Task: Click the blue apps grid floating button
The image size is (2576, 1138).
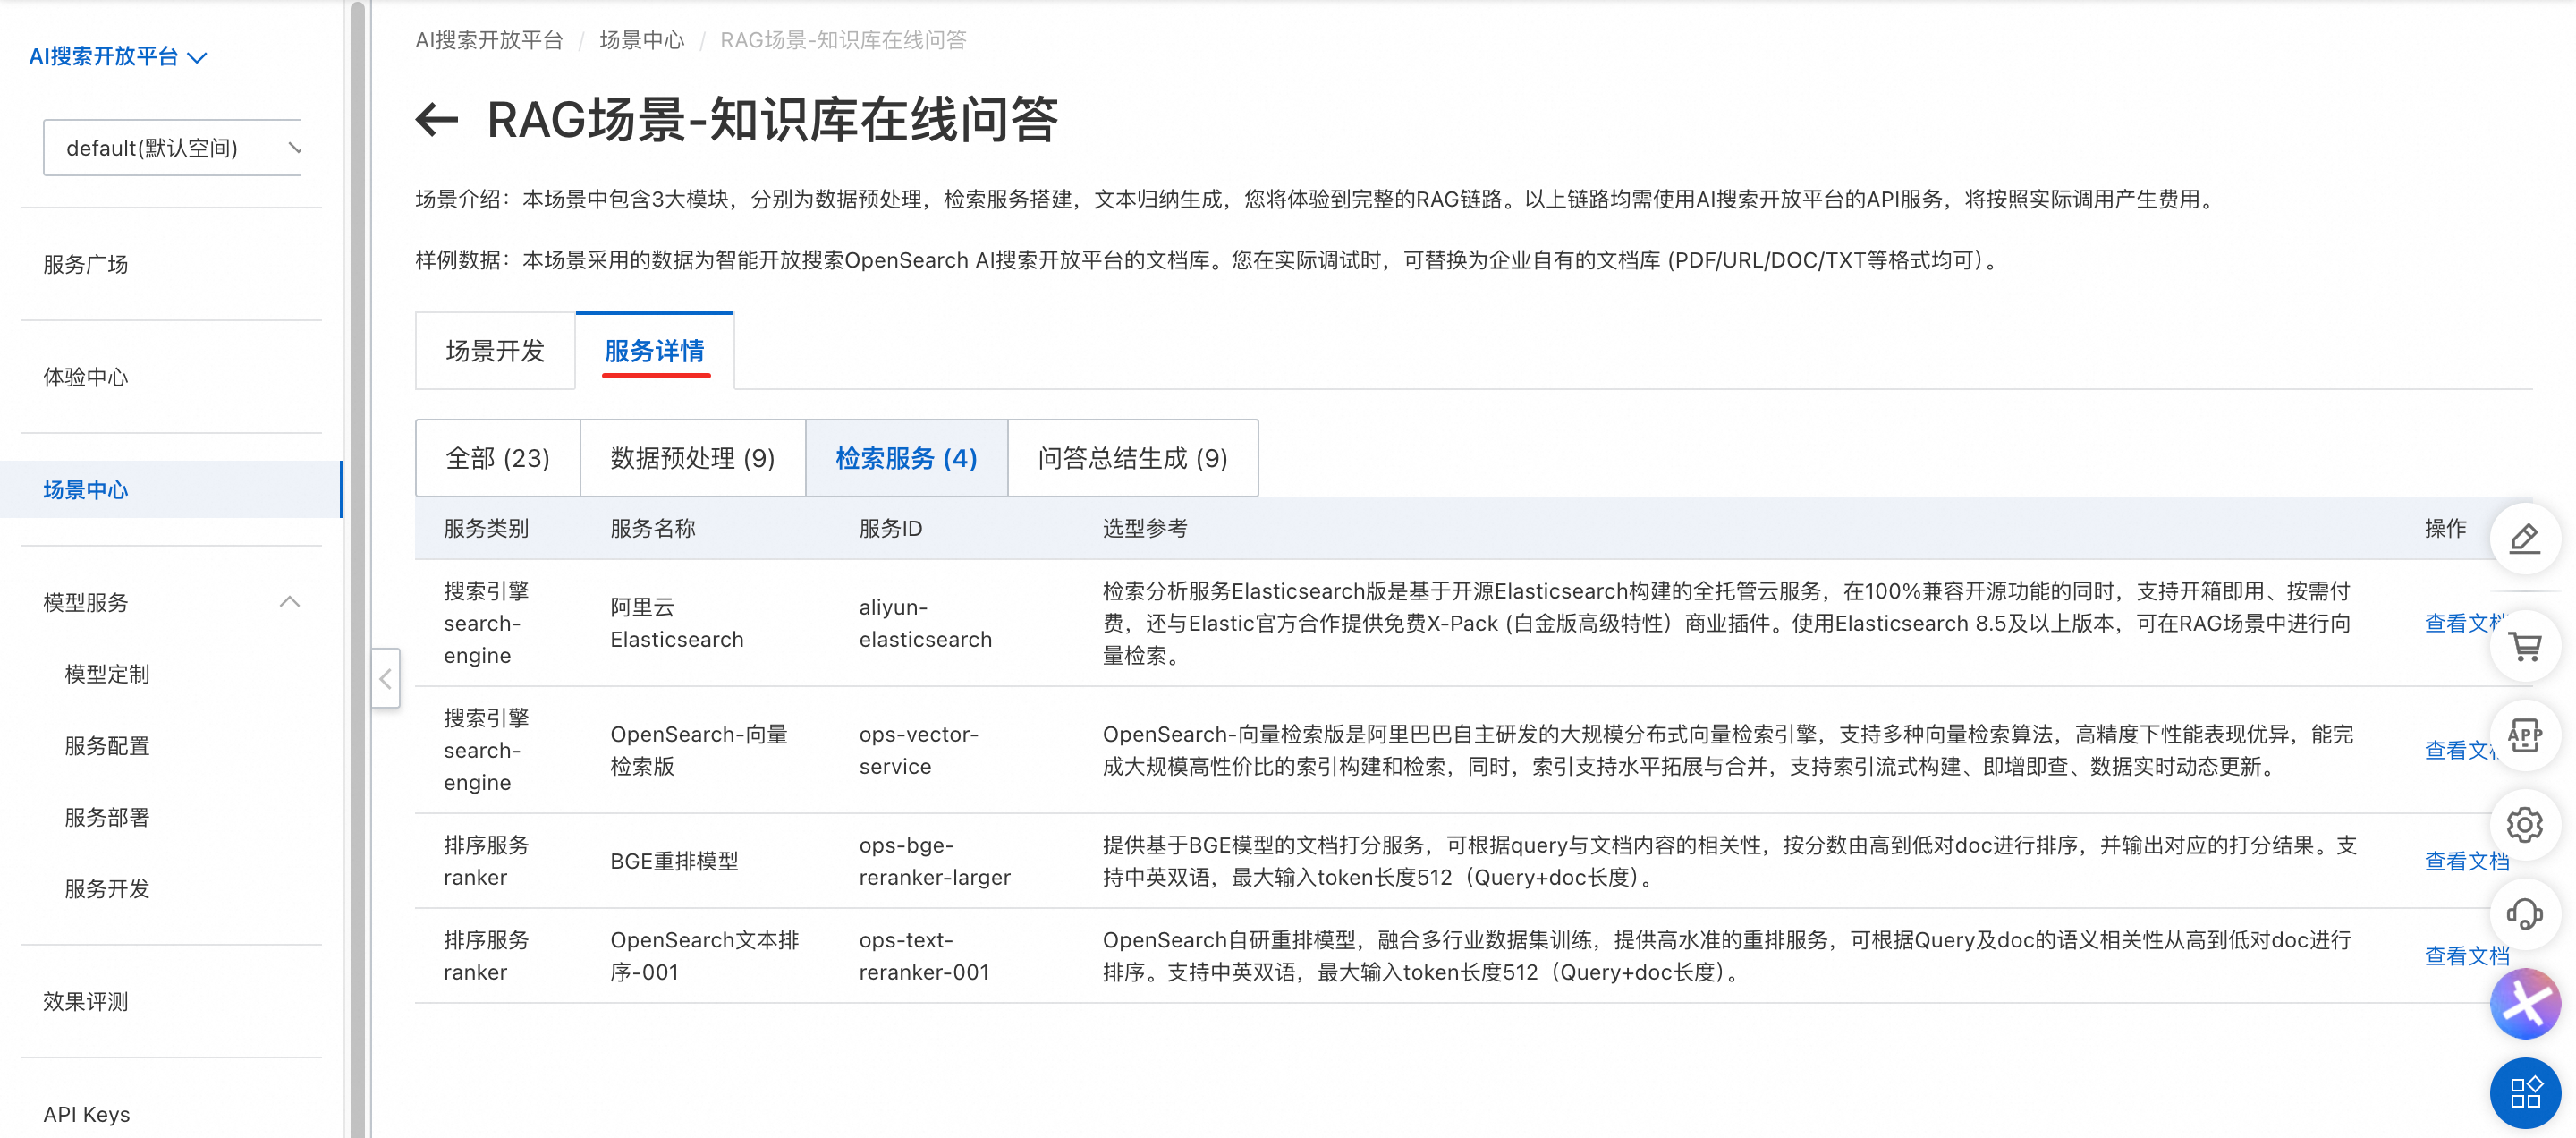Action: coord(2524,1092)
